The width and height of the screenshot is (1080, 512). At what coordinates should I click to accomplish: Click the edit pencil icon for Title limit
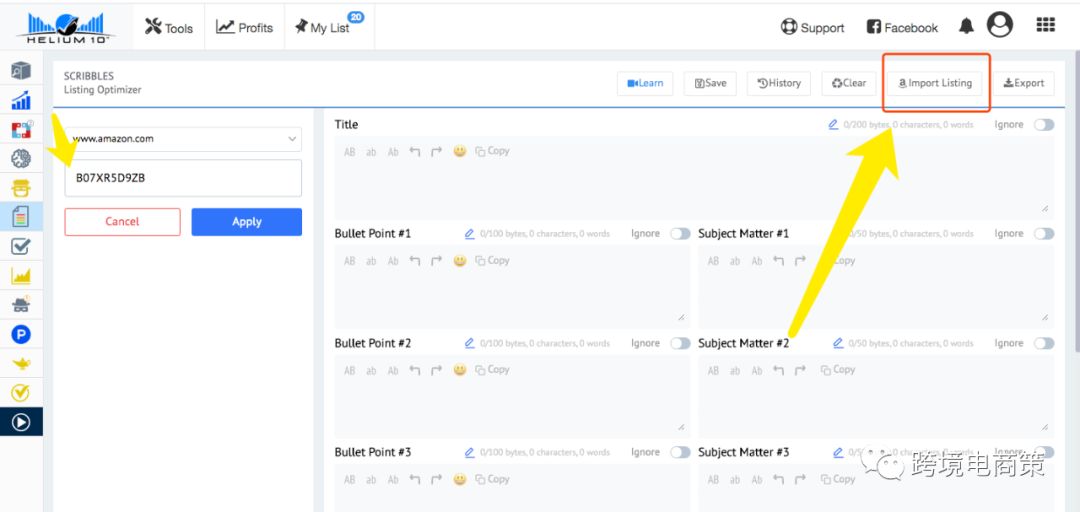[x=833, y=125]
